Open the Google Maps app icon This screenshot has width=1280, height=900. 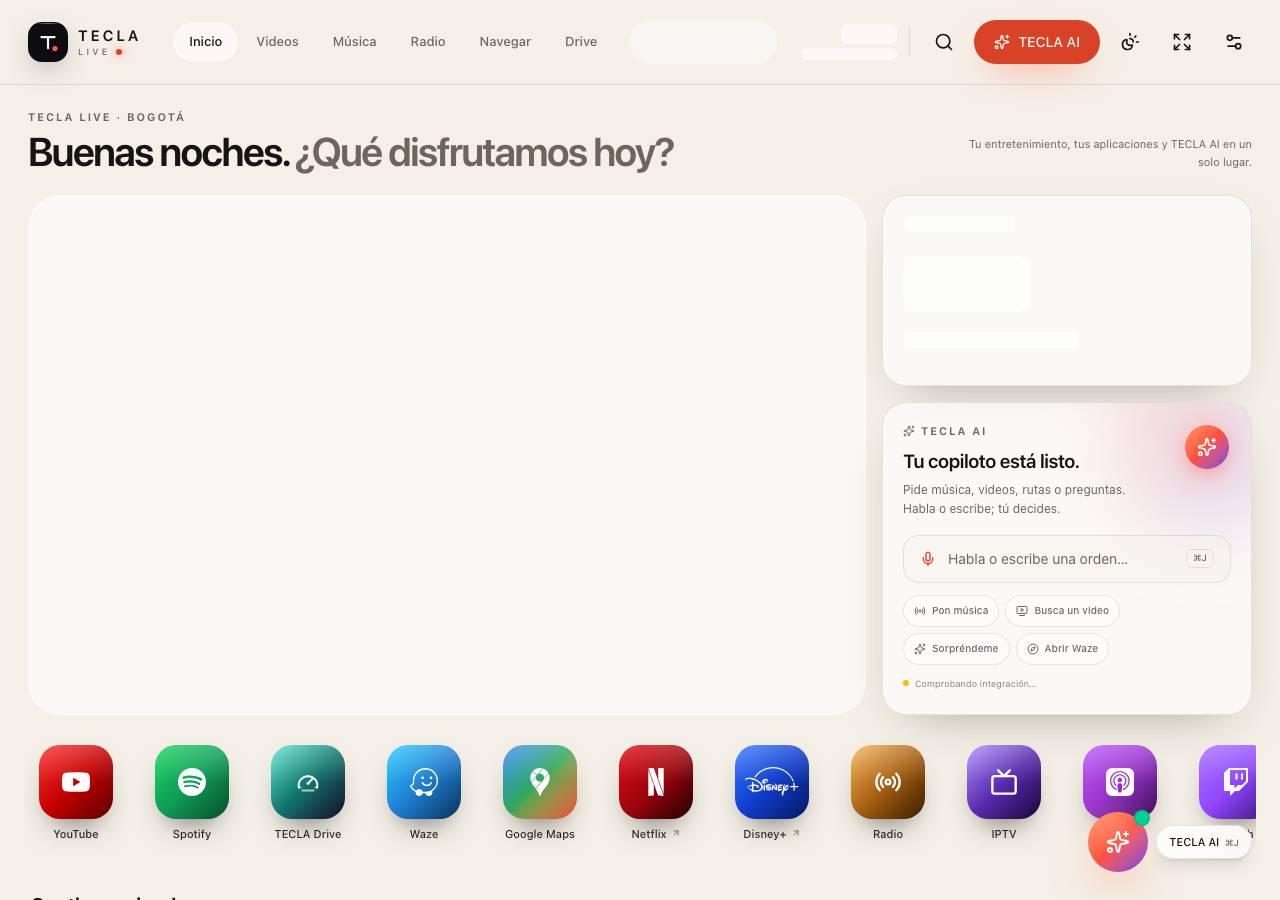(540, 782)
